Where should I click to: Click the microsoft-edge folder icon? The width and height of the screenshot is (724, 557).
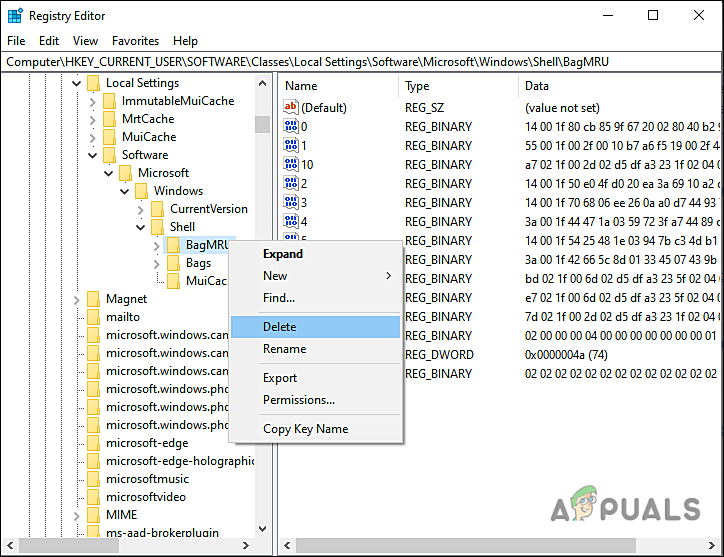(93, 443)
